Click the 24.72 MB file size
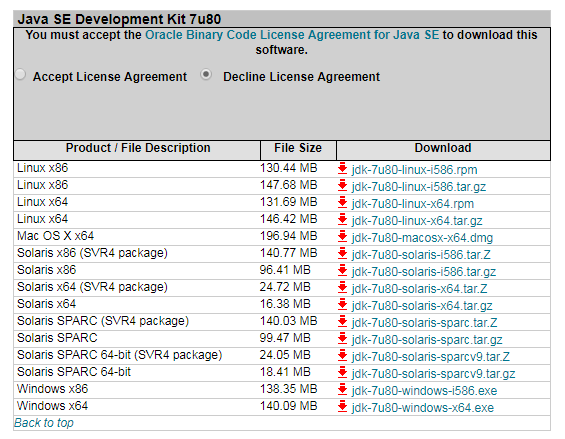 (x=285, y=287)
